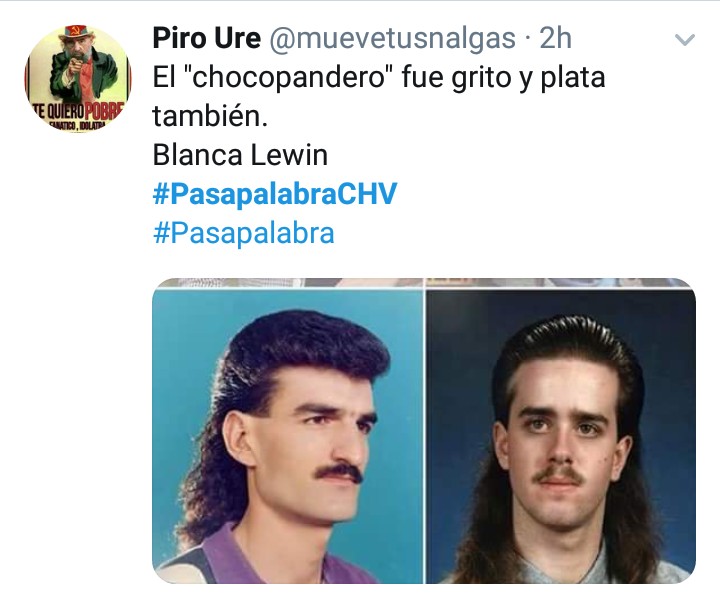Open the #Pasapalabra hashtag

click(x=244, y=233)
